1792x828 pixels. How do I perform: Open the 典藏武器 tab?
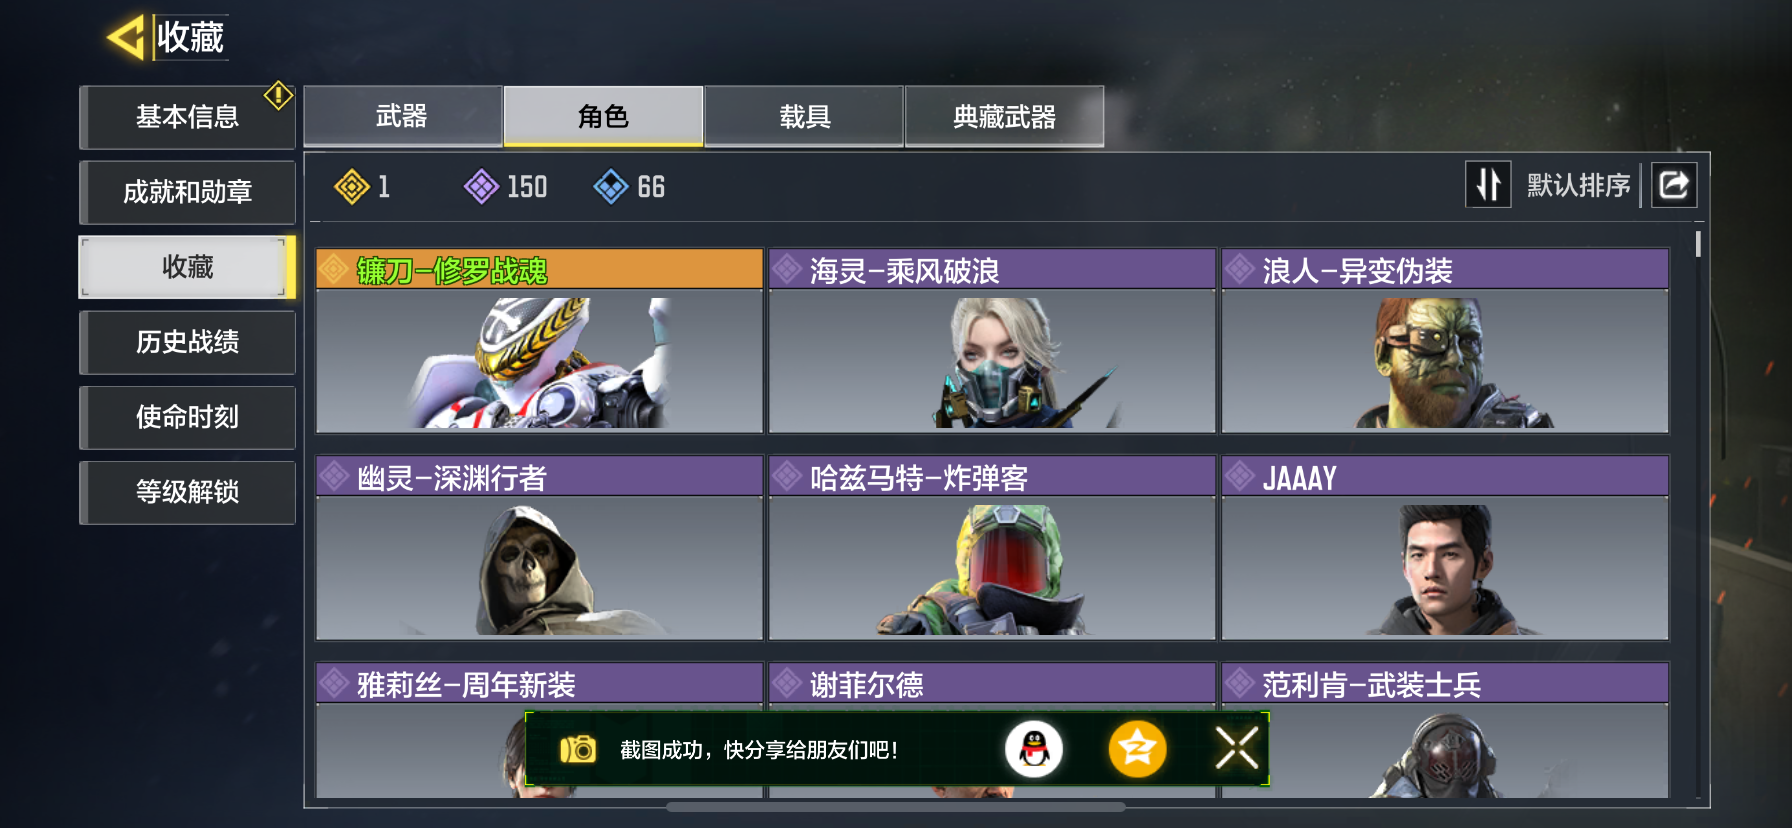tap(1005, 117)
